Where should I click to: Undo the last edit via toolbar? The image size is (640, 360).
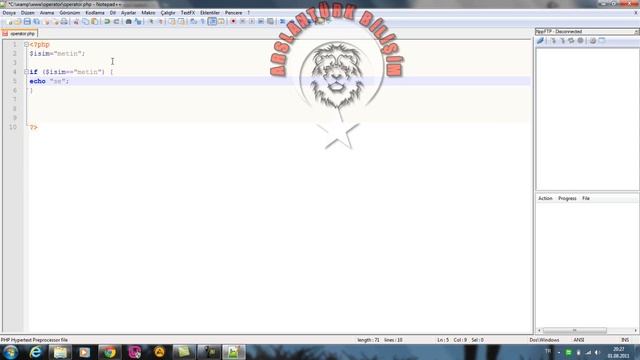[107, 21]
